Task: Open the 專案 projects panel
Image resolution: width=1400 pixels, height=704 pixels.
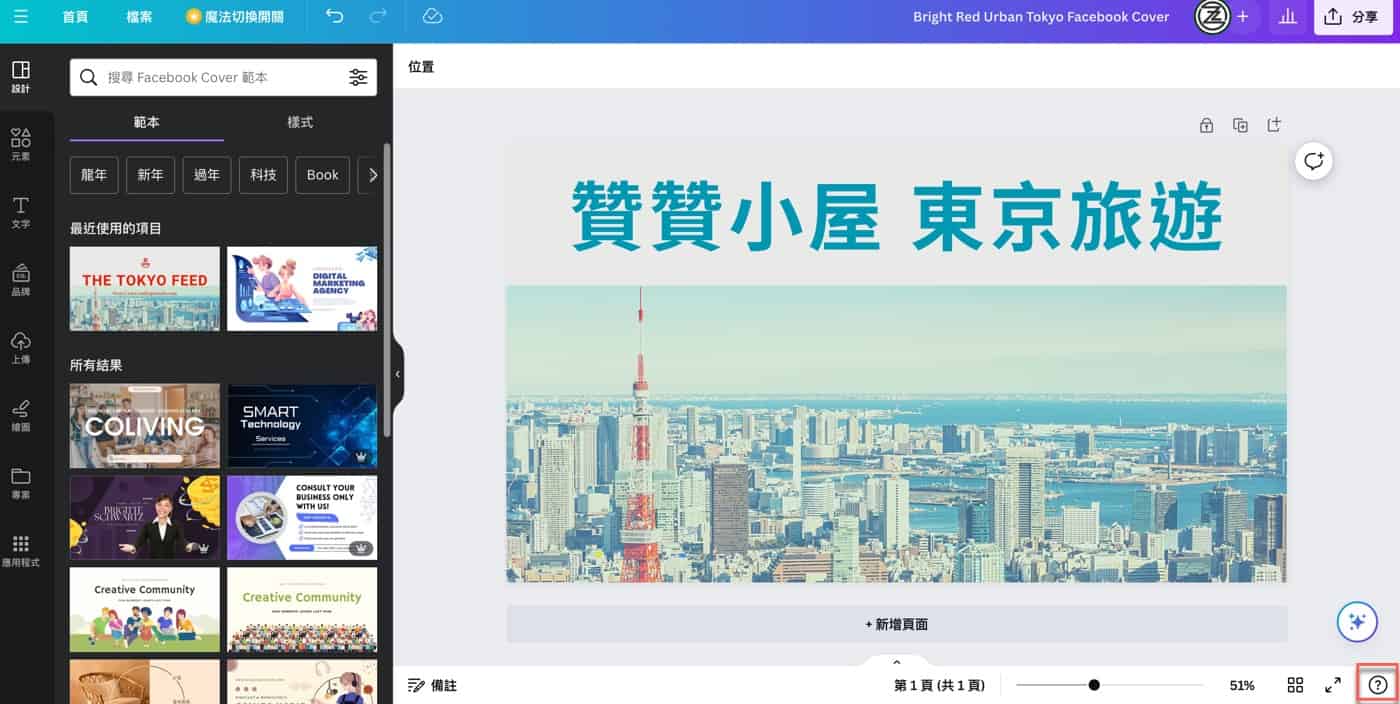Action: 21,483
